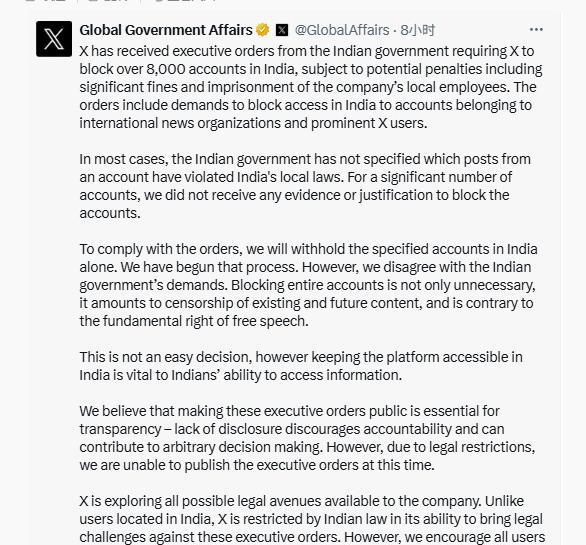Click the paragraph starting "In most cases"

pyautogui.click(x=305, y=186)
